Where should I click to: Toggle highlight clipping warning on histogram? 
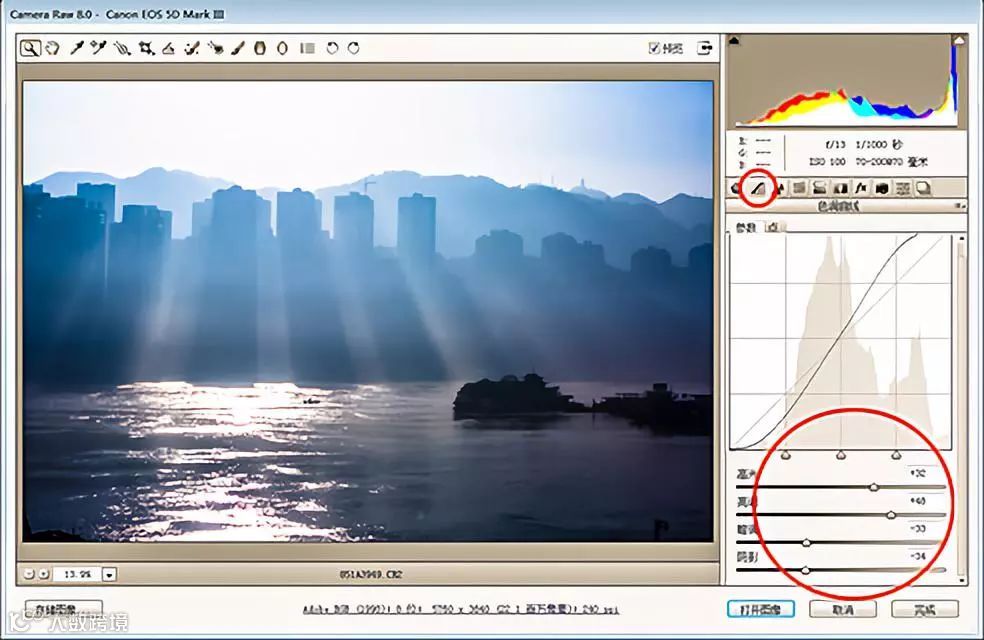point(959,41)
